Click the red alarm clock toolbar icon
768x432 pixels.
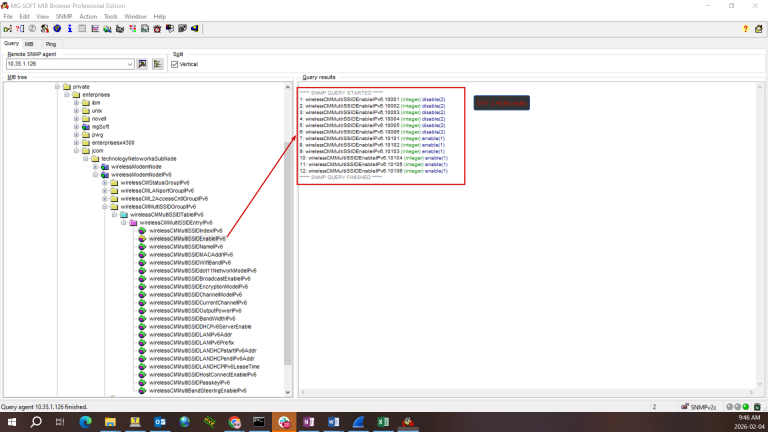coord(157,29)
